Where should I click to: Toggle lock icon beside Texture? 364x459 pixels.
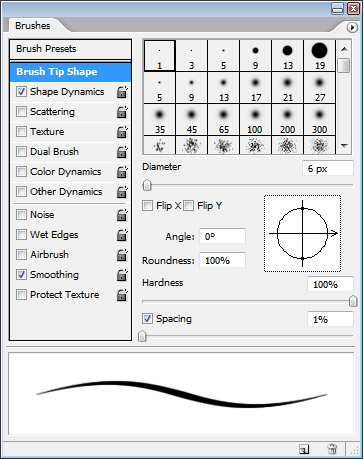(x=122, y=132)
